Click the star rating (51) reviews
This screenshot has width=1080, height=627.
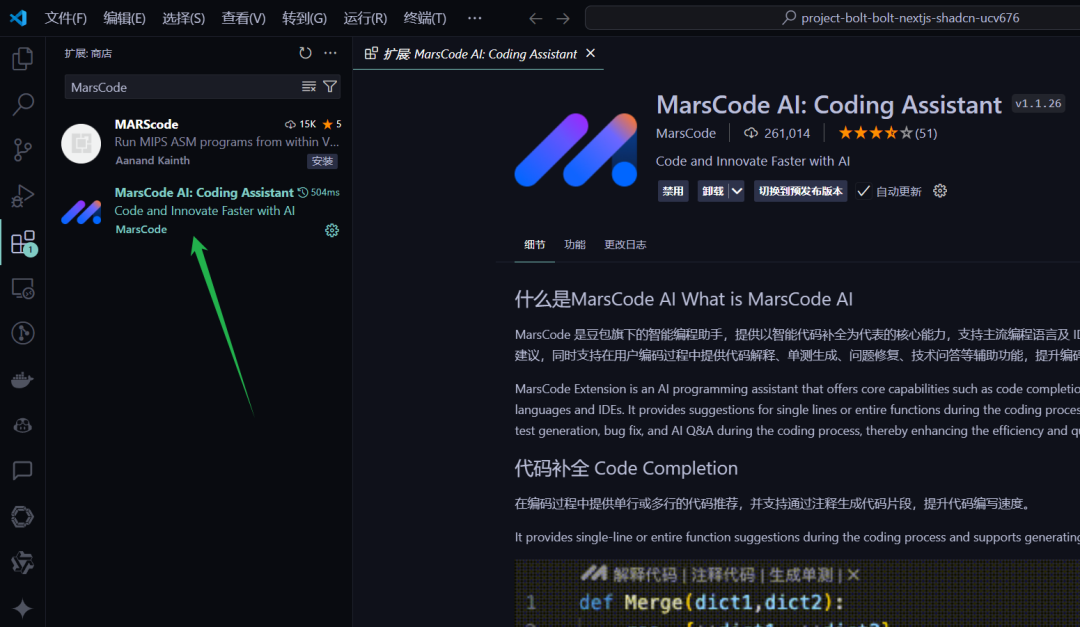(888, 133)
